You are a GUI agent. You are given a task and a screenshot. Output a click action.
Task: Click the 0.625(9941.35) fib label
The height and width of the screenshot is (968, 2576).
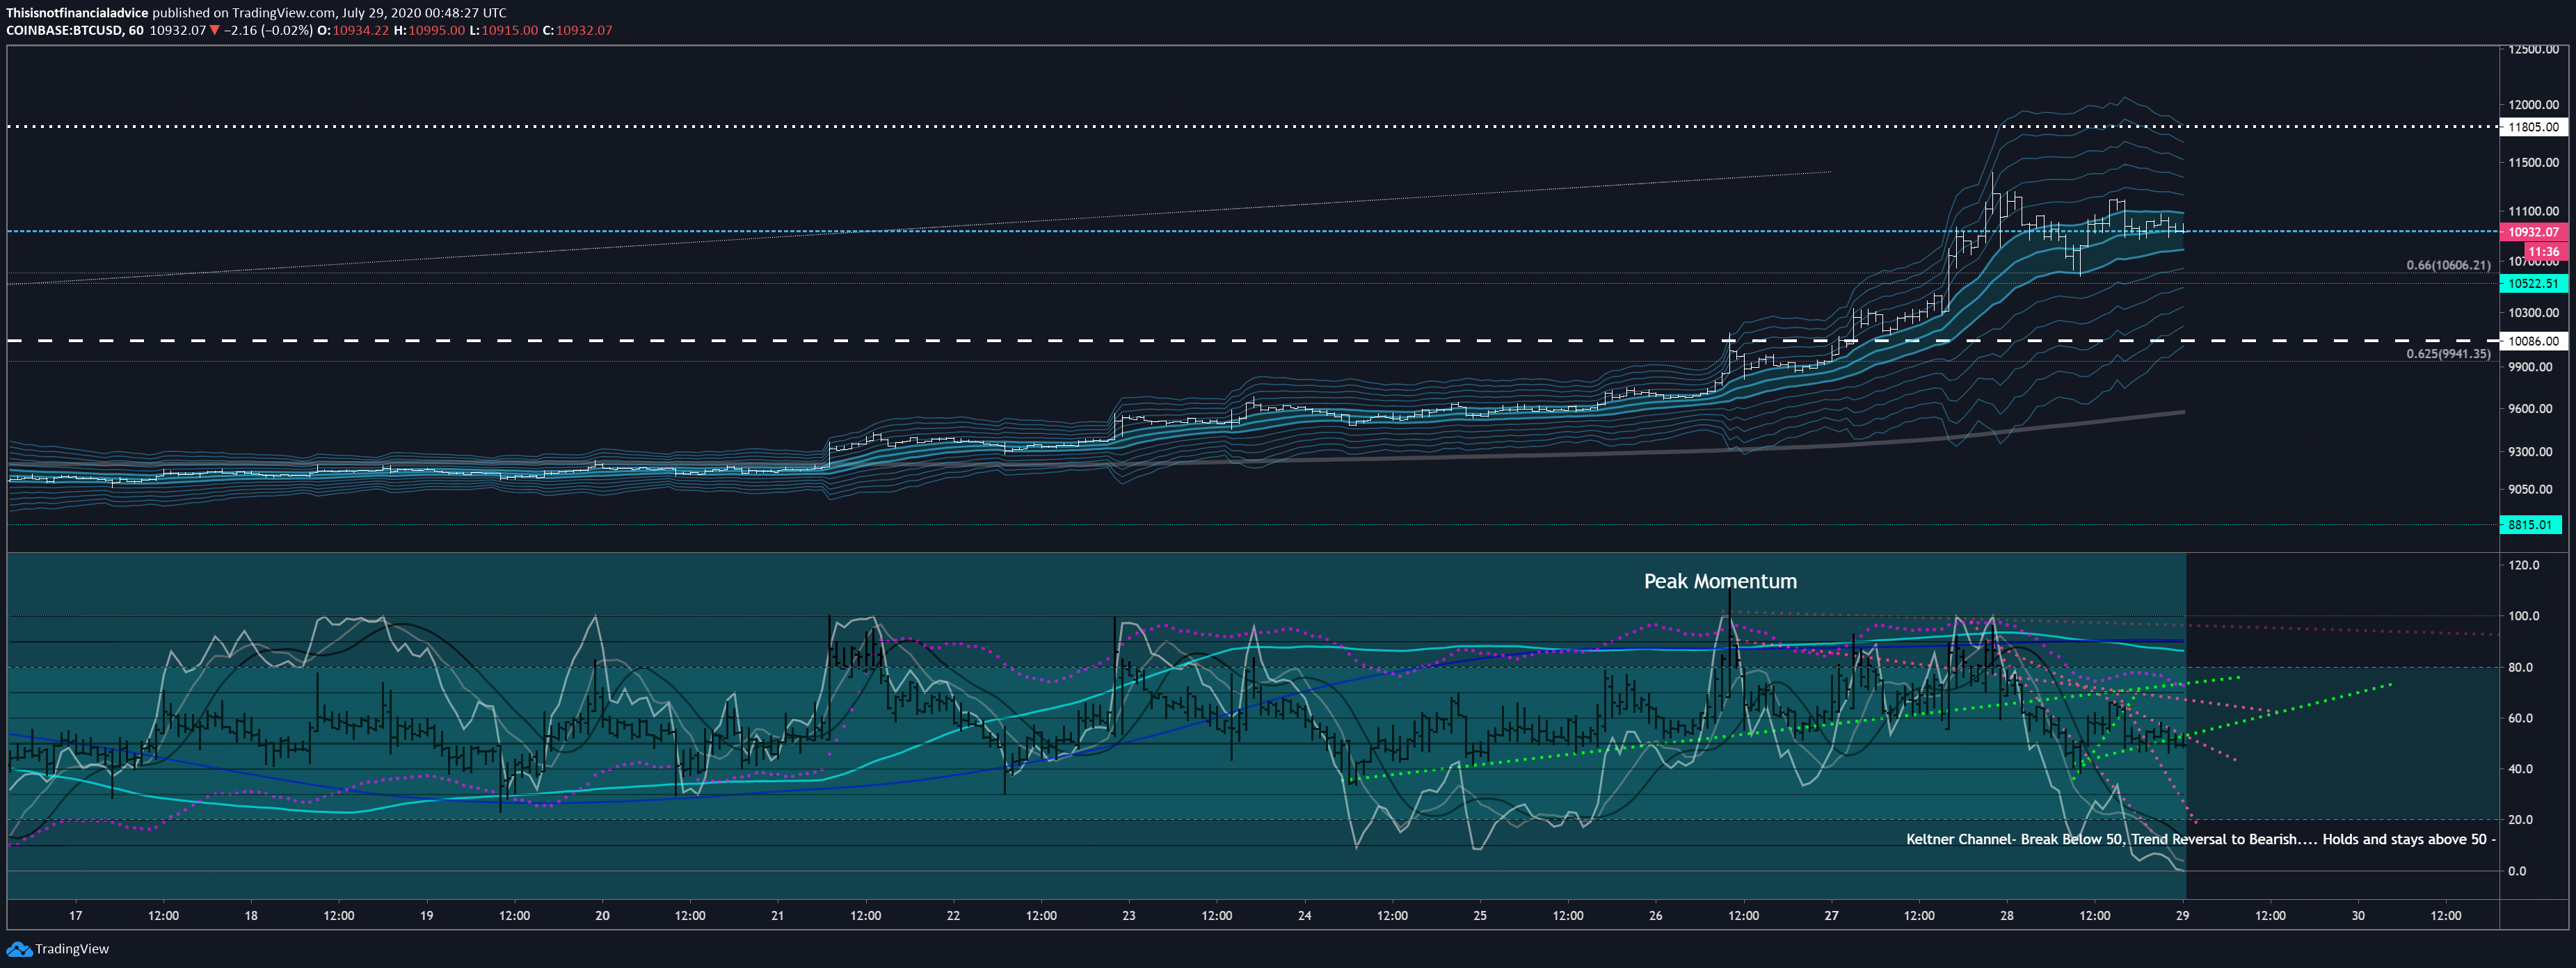click(2448, 354)
